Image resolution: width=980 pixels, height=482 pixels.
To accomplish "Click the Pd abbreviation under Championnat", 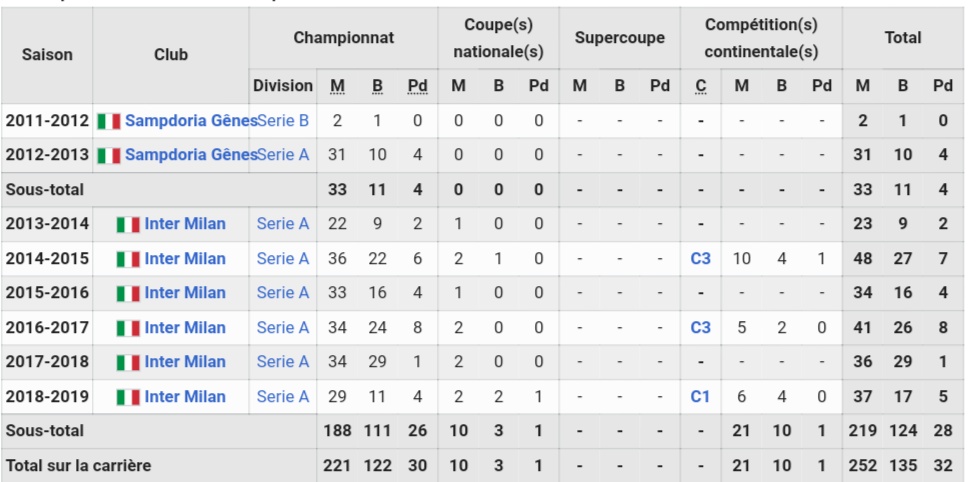I will tap(418, 86).
